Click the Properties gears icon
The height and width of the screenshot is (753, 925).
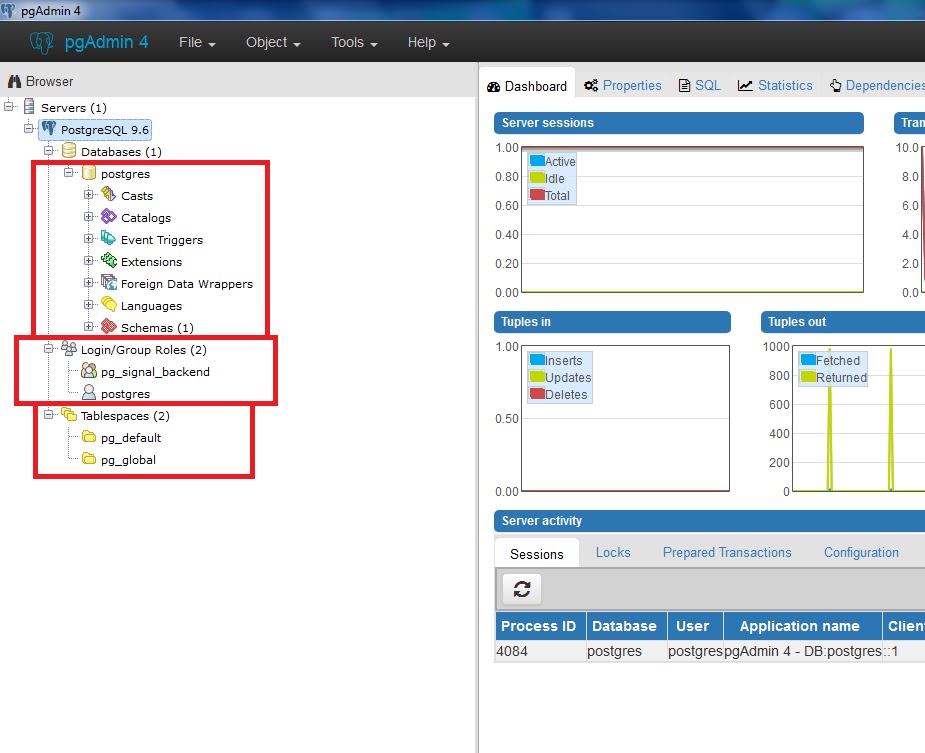pyautogui.click(x=591, y=86)
